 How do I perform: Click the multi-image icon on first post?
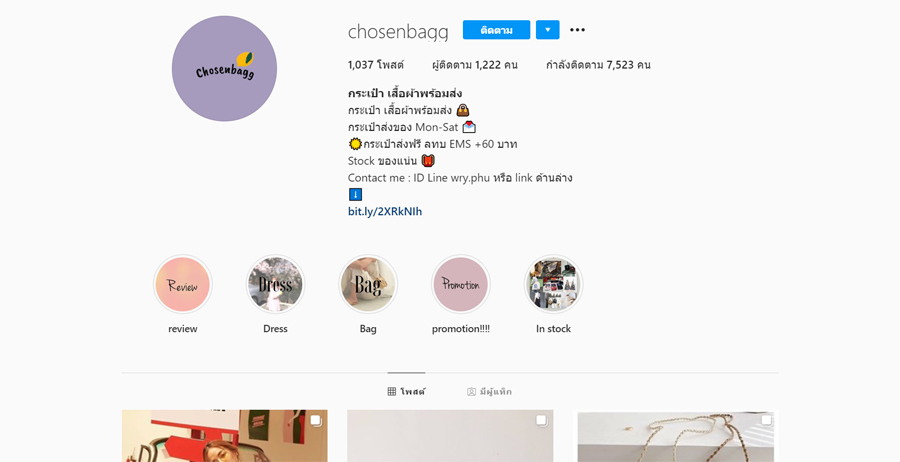coord(316,421)
